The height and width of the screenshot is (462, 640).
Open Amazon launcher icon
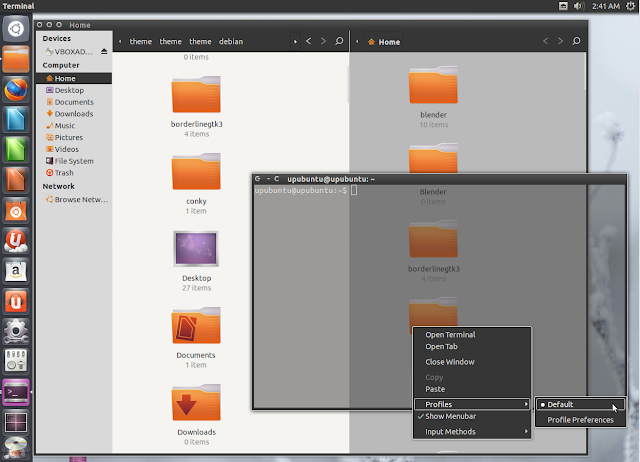pos(16,271)
